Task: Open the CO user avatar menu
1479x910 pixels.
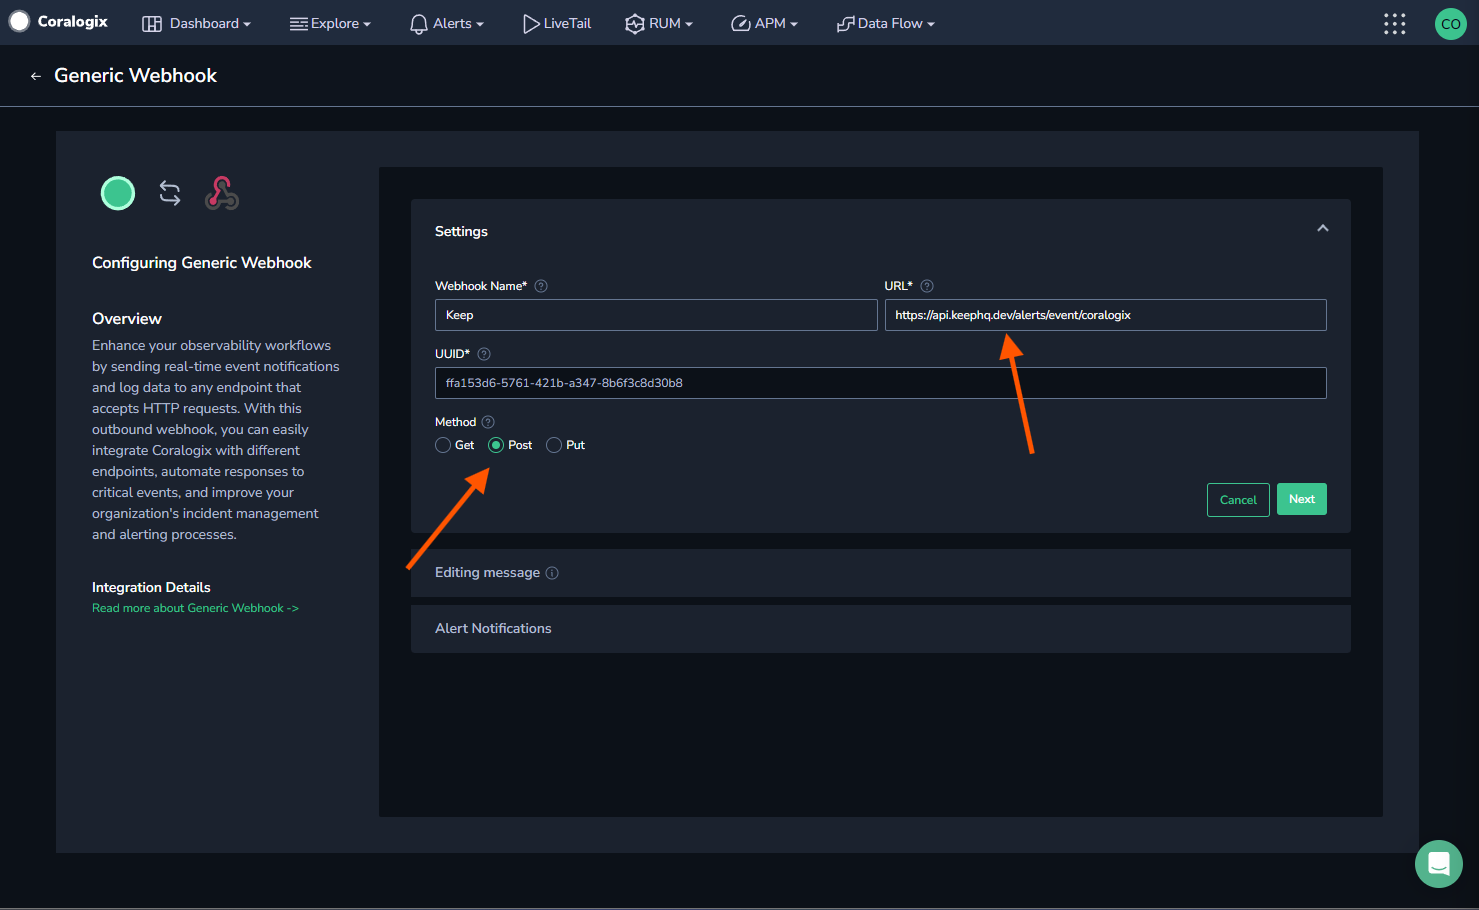Action: 1450,23
